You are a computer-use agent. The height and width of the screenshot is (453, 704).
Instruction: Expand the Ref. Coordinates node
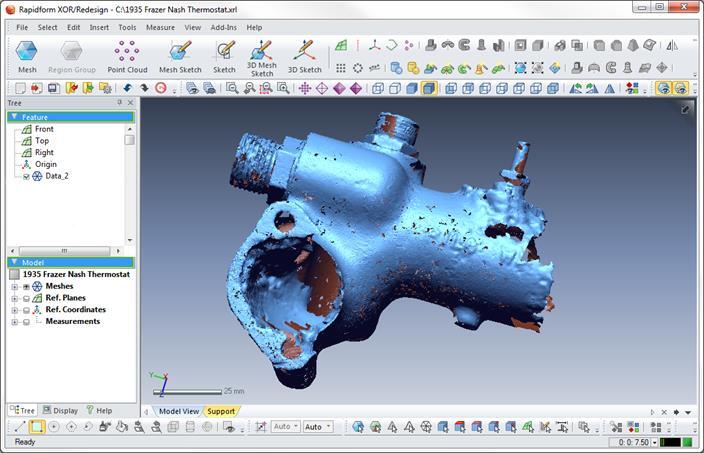[14, 310]
